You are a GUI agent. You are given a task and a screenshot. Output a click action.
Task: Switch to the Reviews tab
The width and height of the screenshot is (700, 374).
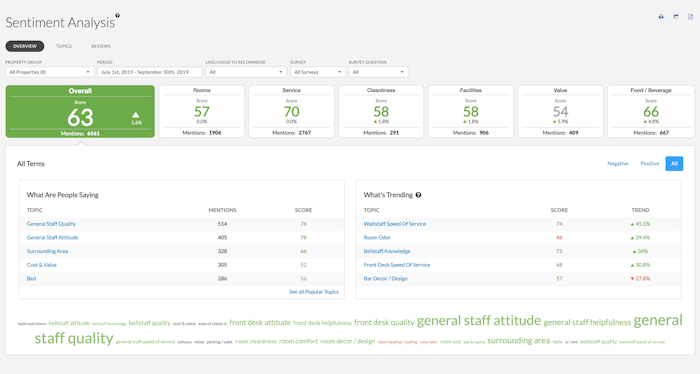click(101, 46)
